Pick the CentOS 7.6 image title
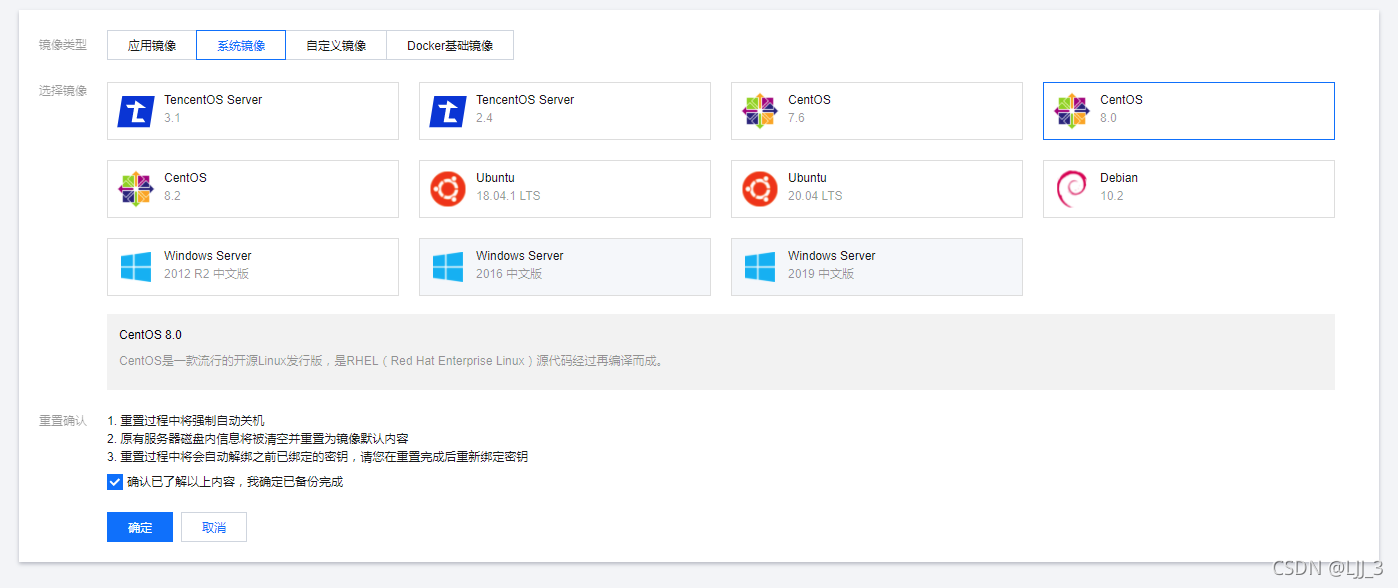 [x=809, y=100]
